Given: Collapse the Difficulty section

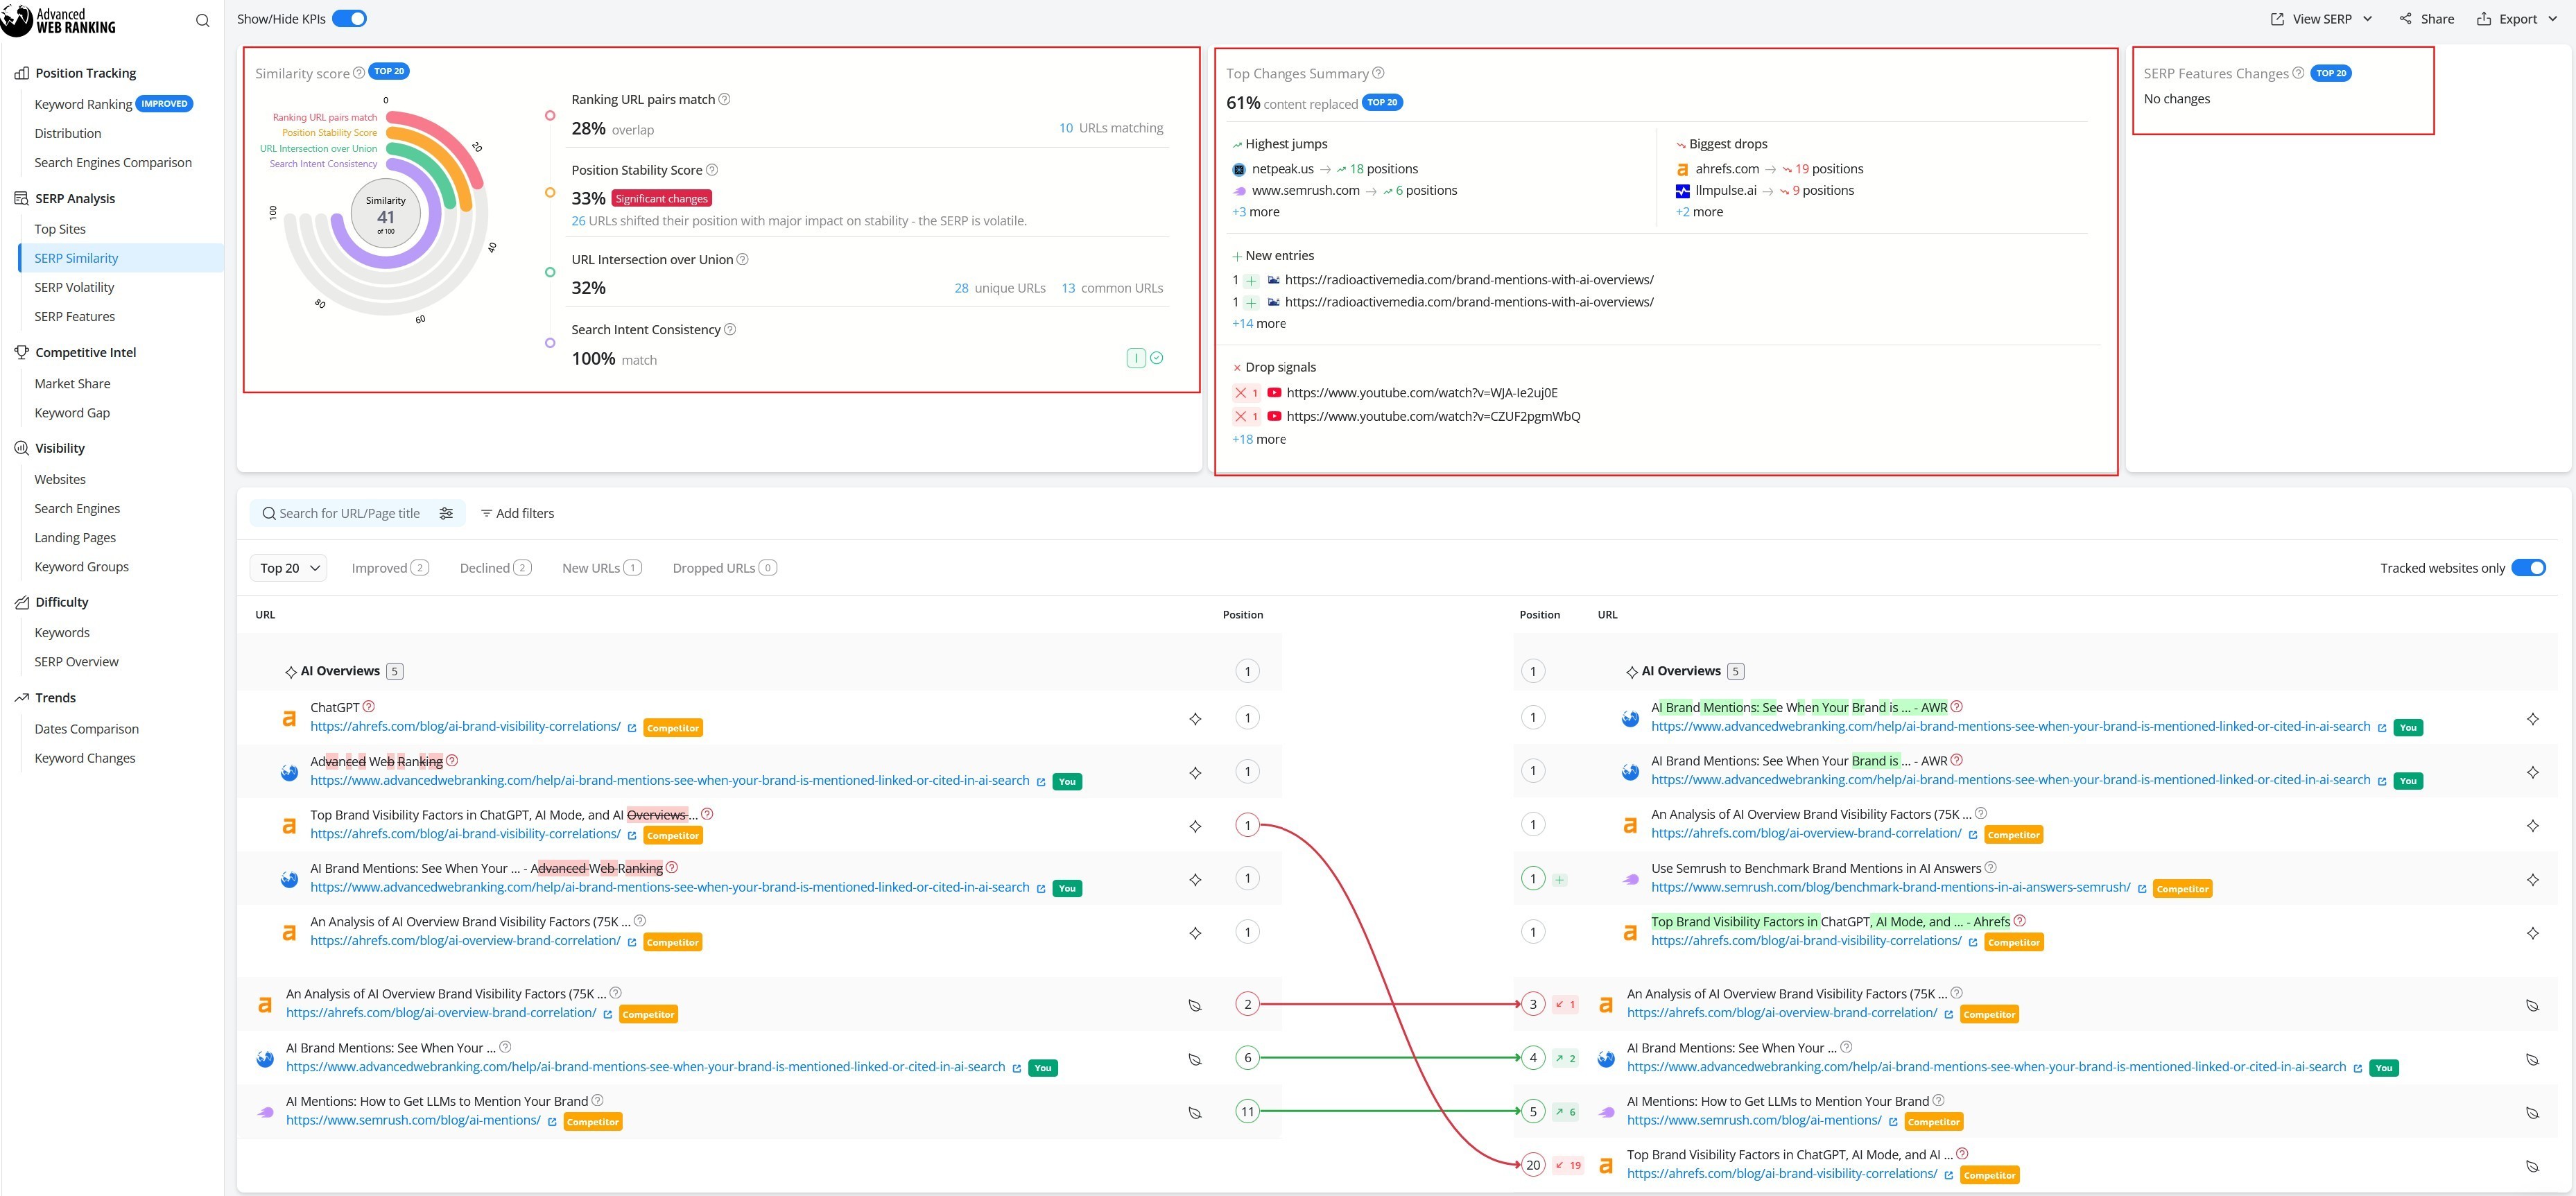Looking at the screenshot, I should click(x=62, y=602).
